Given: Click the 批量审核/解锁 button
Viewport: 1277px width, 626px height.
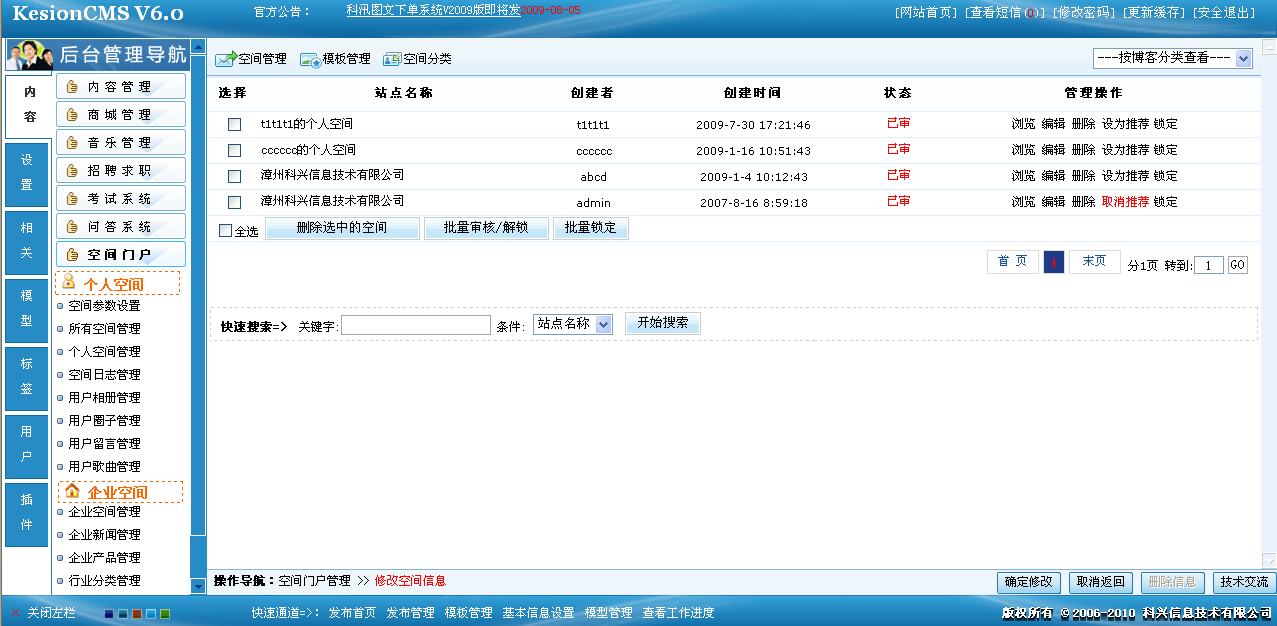Looking at the screenshot, I should pyautogui.click(x=486, y=228).
